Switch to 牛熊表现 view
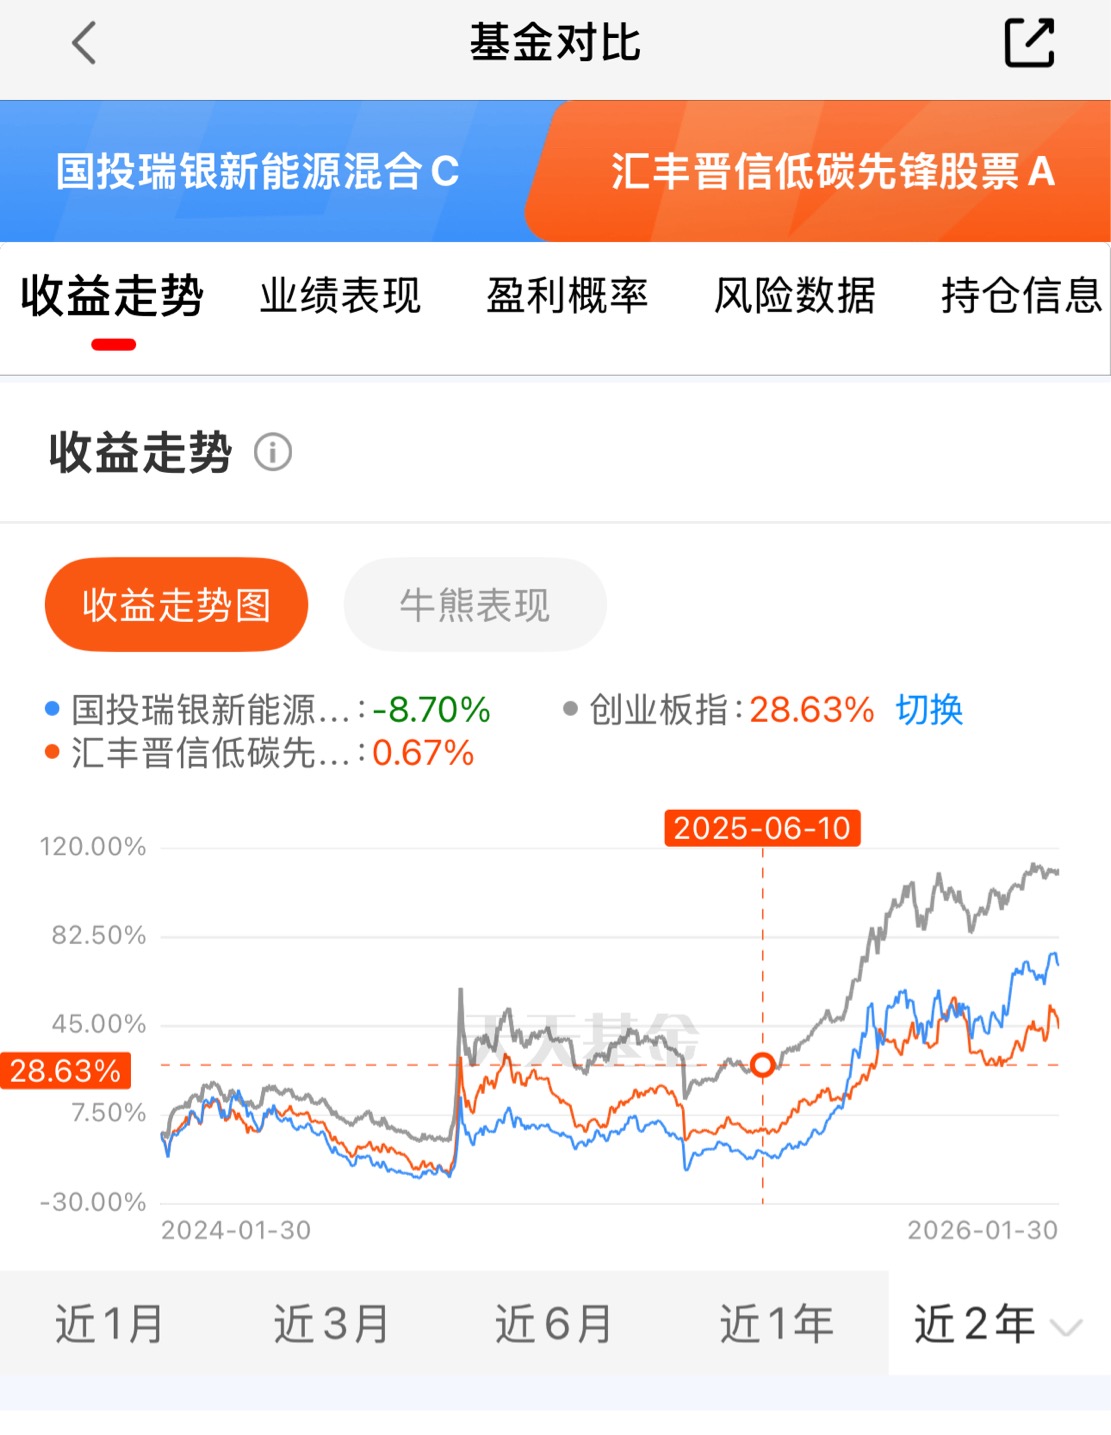 474,605
